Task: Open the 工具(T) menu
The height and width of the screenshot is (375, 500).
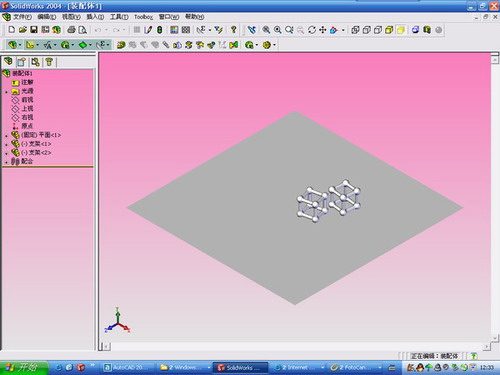Action: pyautogui.click(x=119, y=17)
